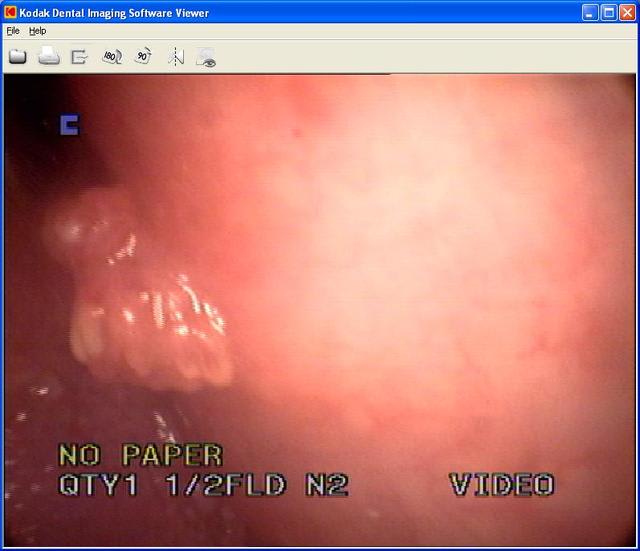The width and height of the screenshot is (640, 551).
Task: Minimize the Kodak viewer window
Action: click(591, 12)
